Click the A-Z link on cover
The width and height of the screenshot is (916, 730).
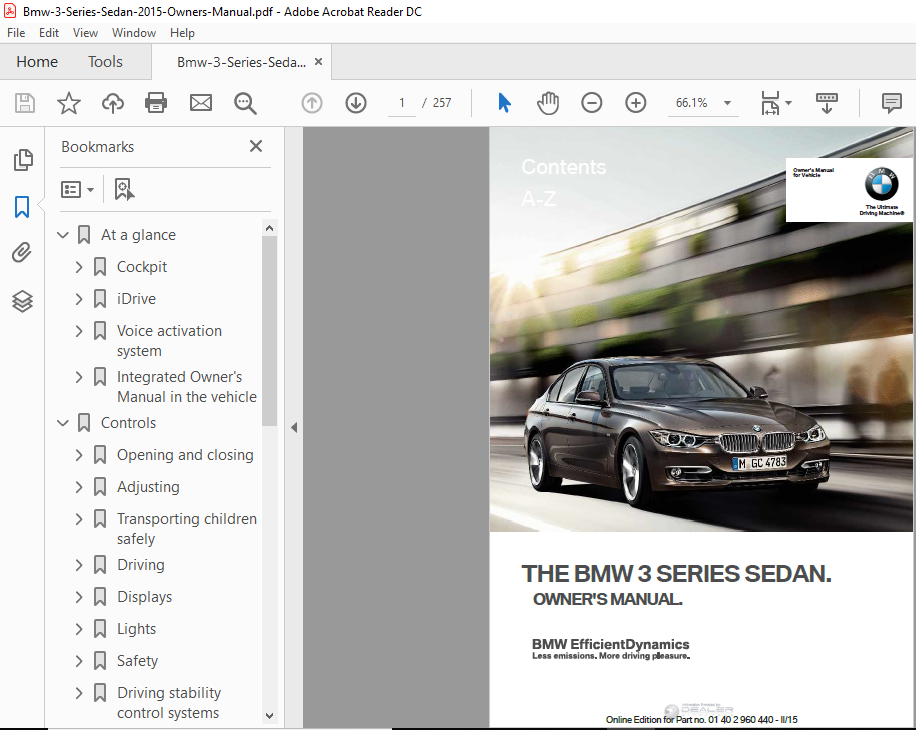coord(539,199)
